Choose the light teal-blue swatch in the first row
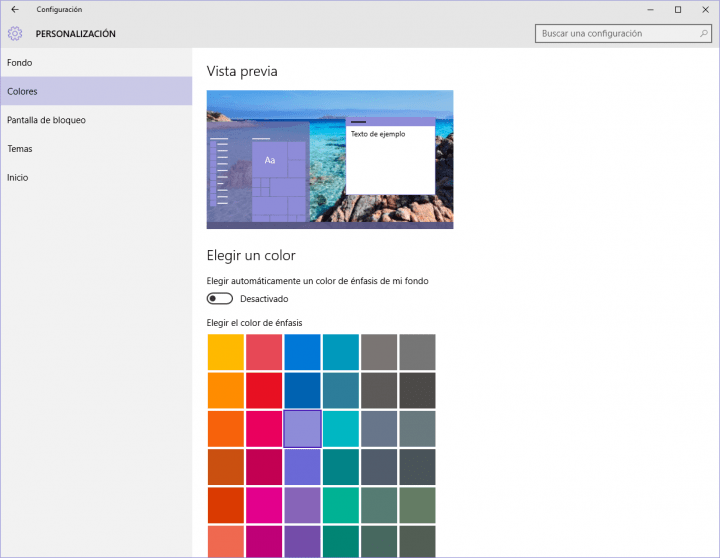720x558 pixels. [341, 352]
